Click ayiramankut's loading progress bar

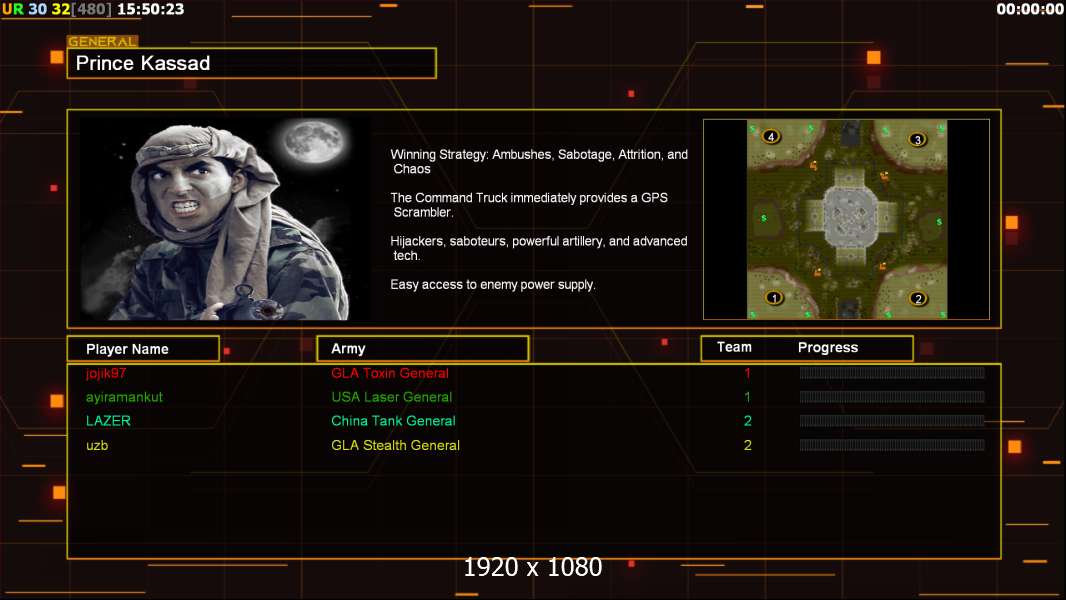click(x=892, y=397)
